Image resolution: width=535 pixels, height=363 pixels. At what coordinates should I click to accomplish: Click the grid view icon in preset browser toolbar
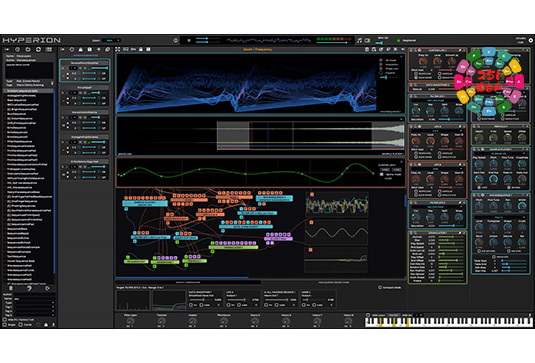tap(49, 50)
